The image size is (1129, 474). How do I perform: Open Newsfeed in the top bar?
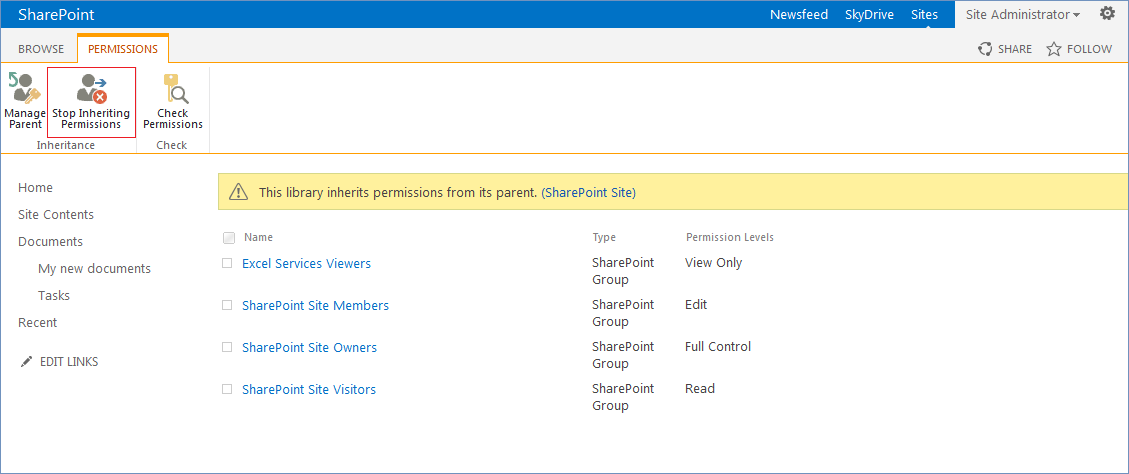(799, 14)
